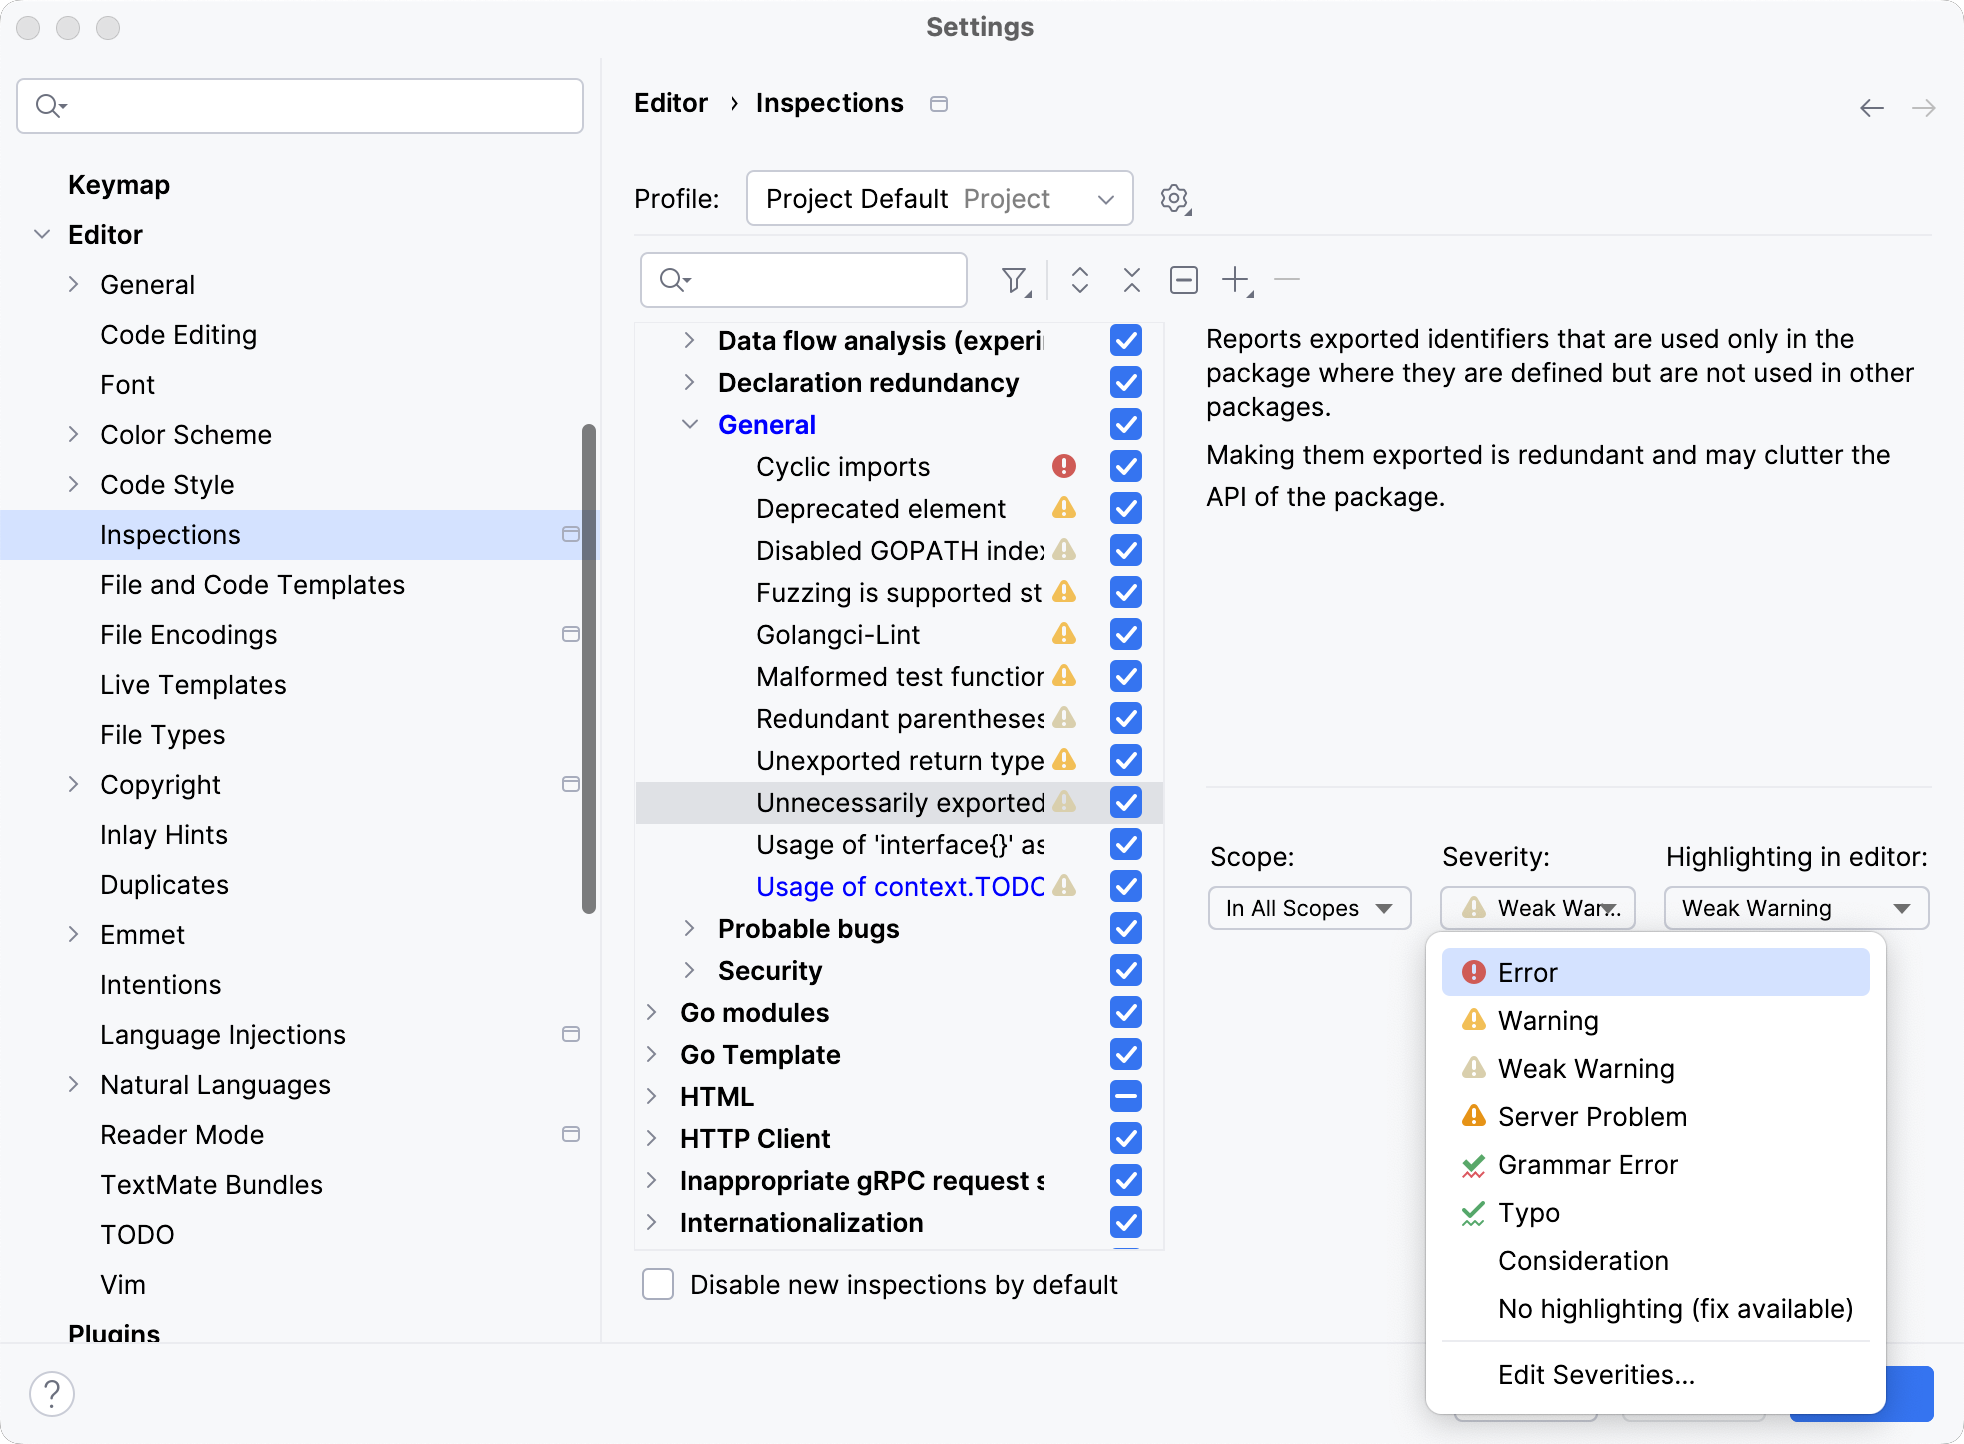
Task: Enable Disable new inspections by default
Action: click(x=658, y=1284)
